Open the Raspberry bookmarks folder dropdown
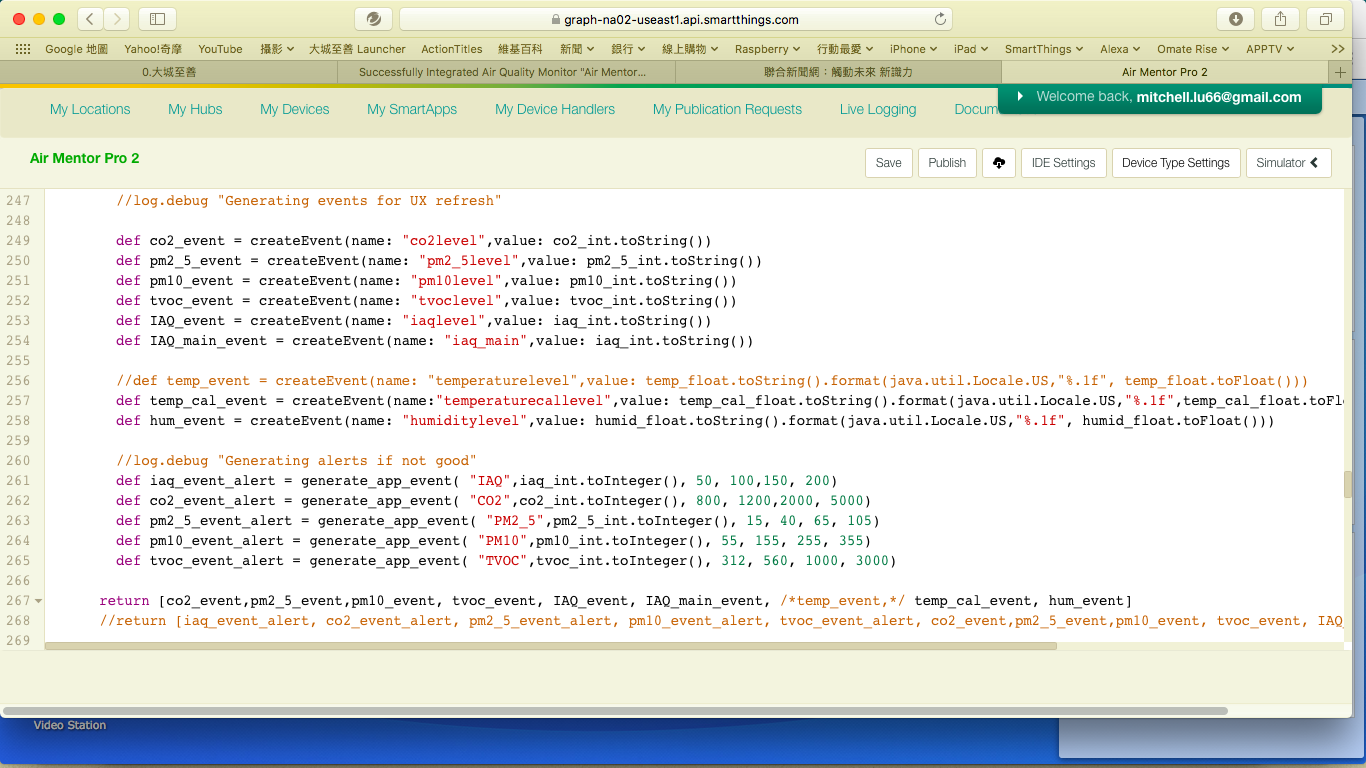1366x768 pixels. [x=767, y=49]
